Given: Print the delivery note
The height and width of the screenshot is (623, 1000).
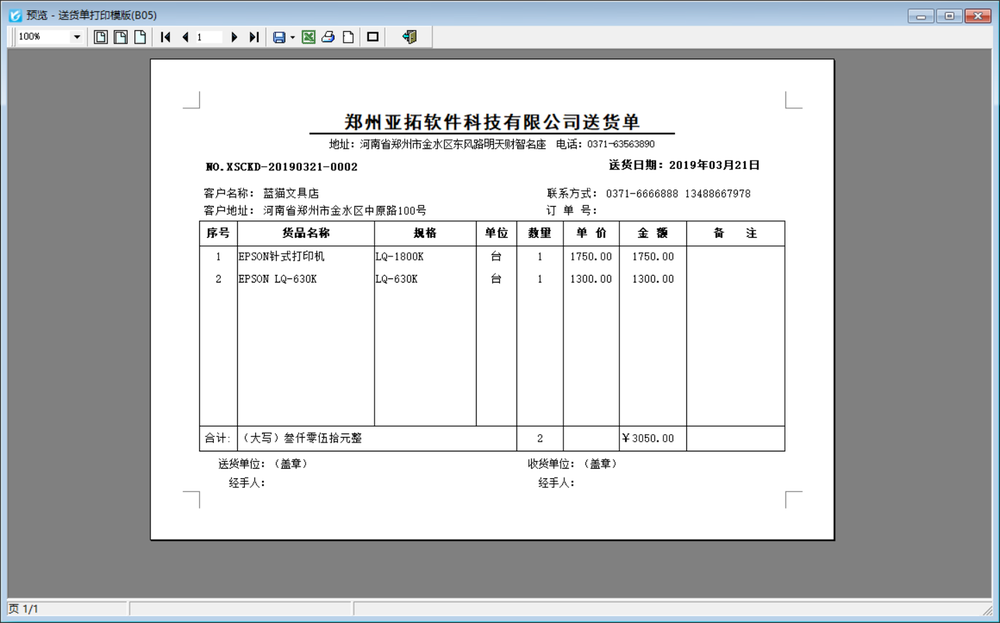Looking at the screenshot, I should pyautogui.click(x=328, y=37).
